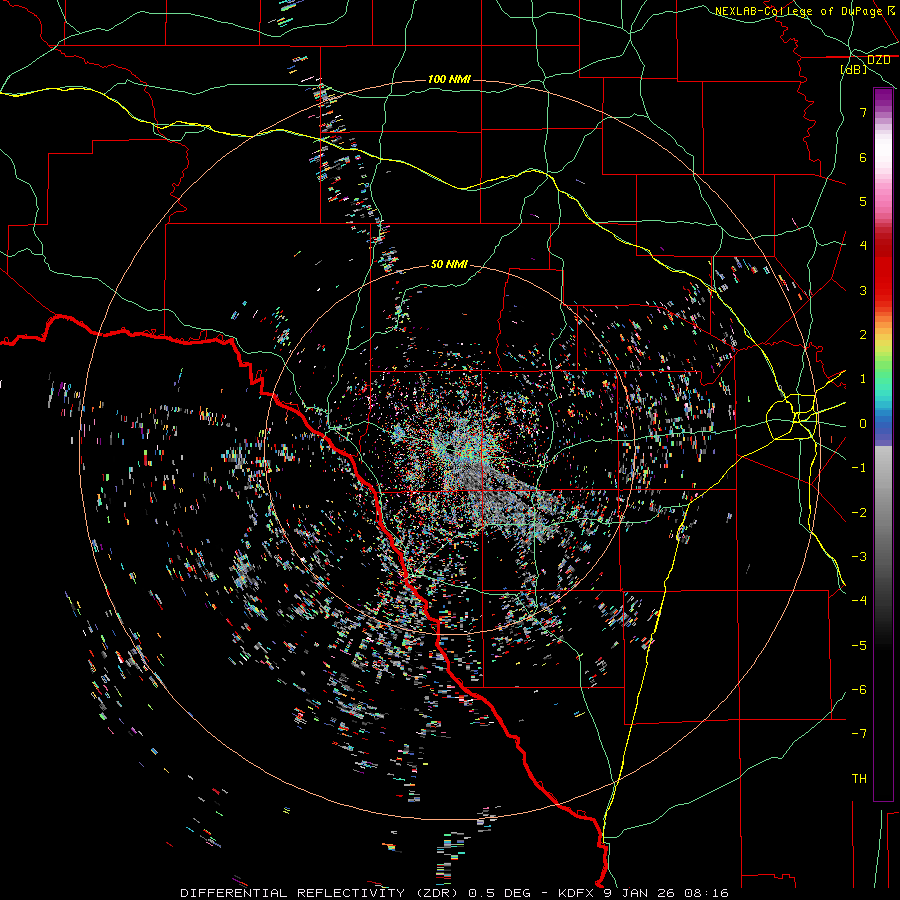
Task: Click the 3 value on color scale
Action: pyautogui.click(x=863, y=290)
